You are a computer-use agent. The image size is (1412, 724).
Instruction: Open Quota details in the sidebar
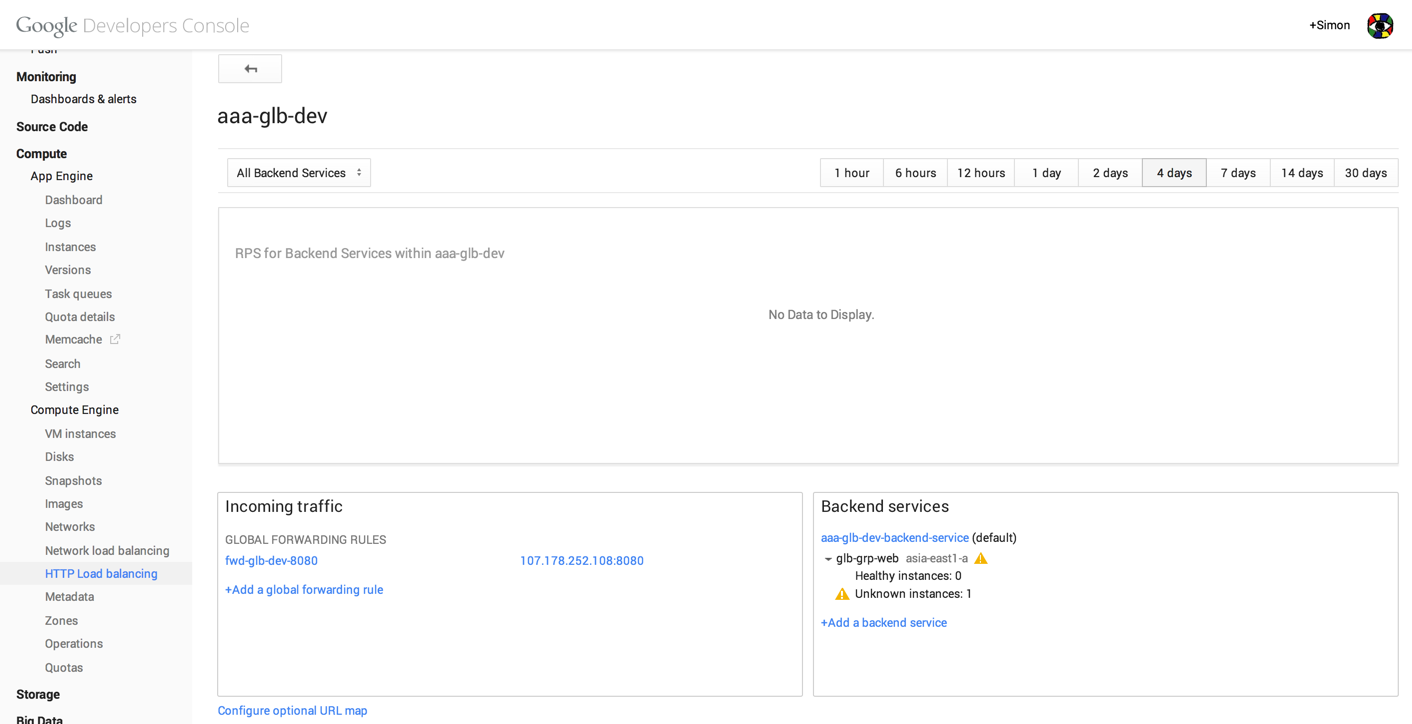point(80,317)
